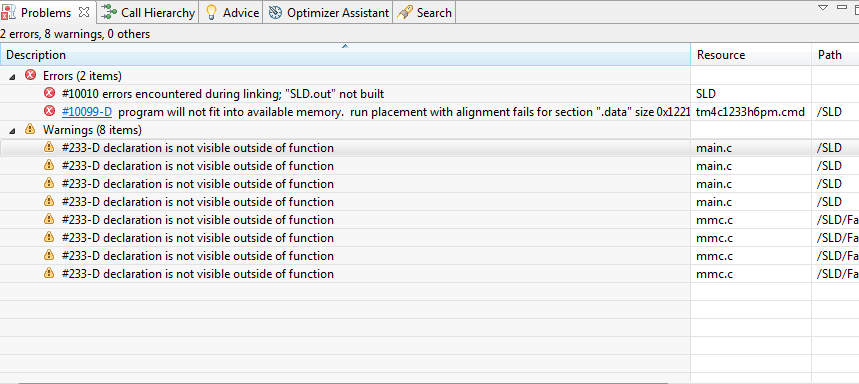Close the Problems tab with its X
The width and height of the screenshot is (859, 384).
84,12
